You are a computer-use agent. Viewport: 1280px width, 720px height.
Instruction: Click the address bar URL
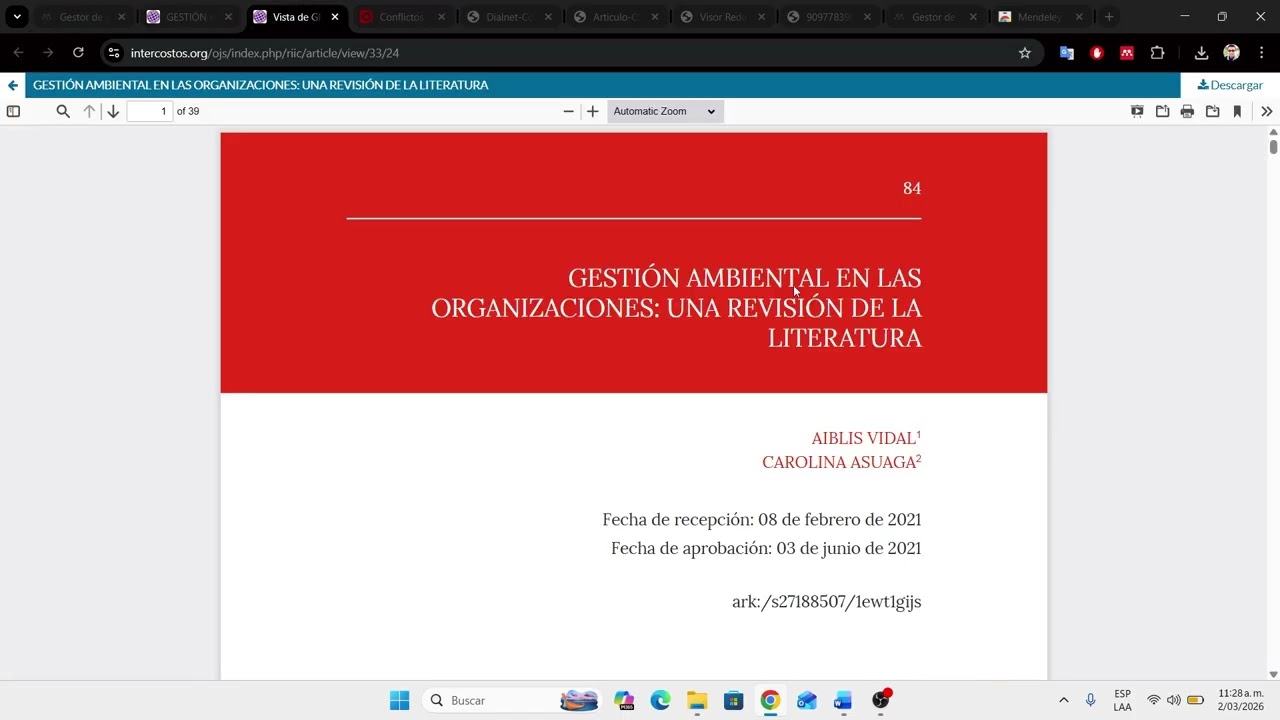(x=265, y=53)
